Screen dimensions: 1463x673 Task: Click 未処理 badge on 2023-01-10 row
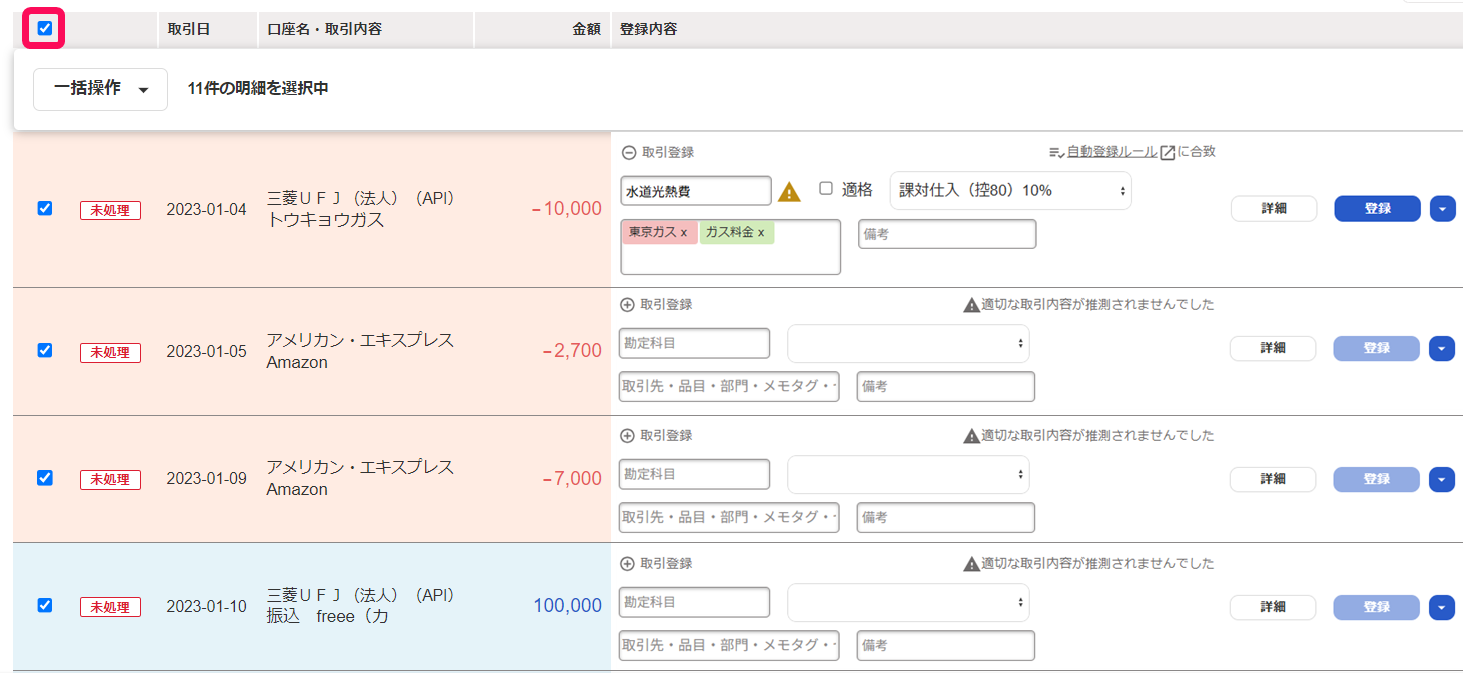(111, 607)
